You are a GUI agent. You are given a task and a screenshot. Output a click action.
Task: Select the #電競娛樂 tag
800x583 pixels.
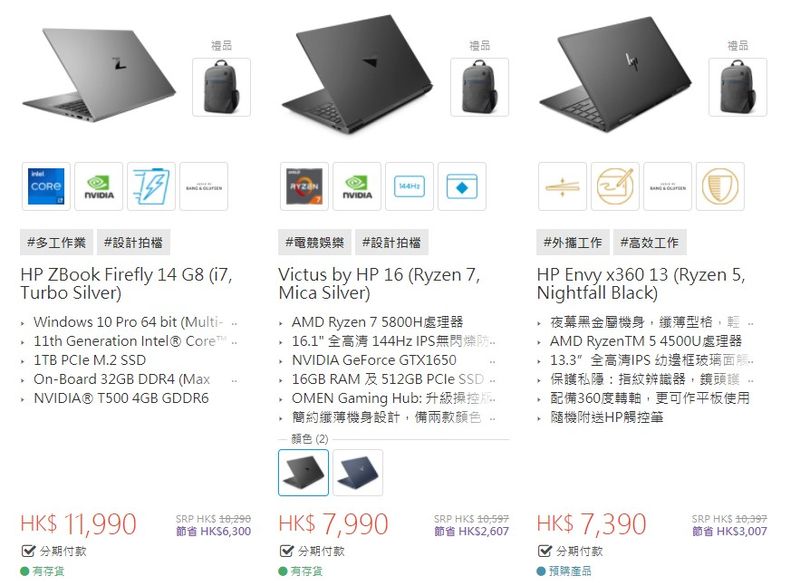315,242
